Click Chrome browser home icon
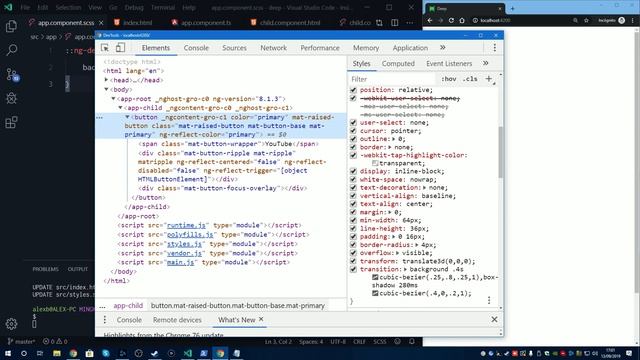 pyautogui.click(x=462, y=20)
